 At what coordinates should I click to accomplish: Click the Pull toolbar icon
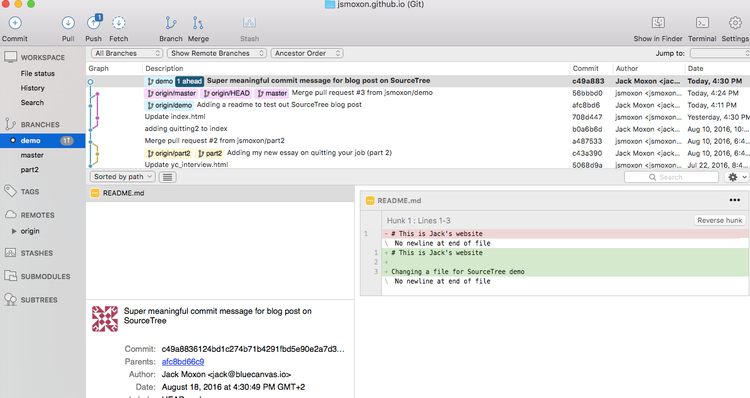click(x=68, y=22)
